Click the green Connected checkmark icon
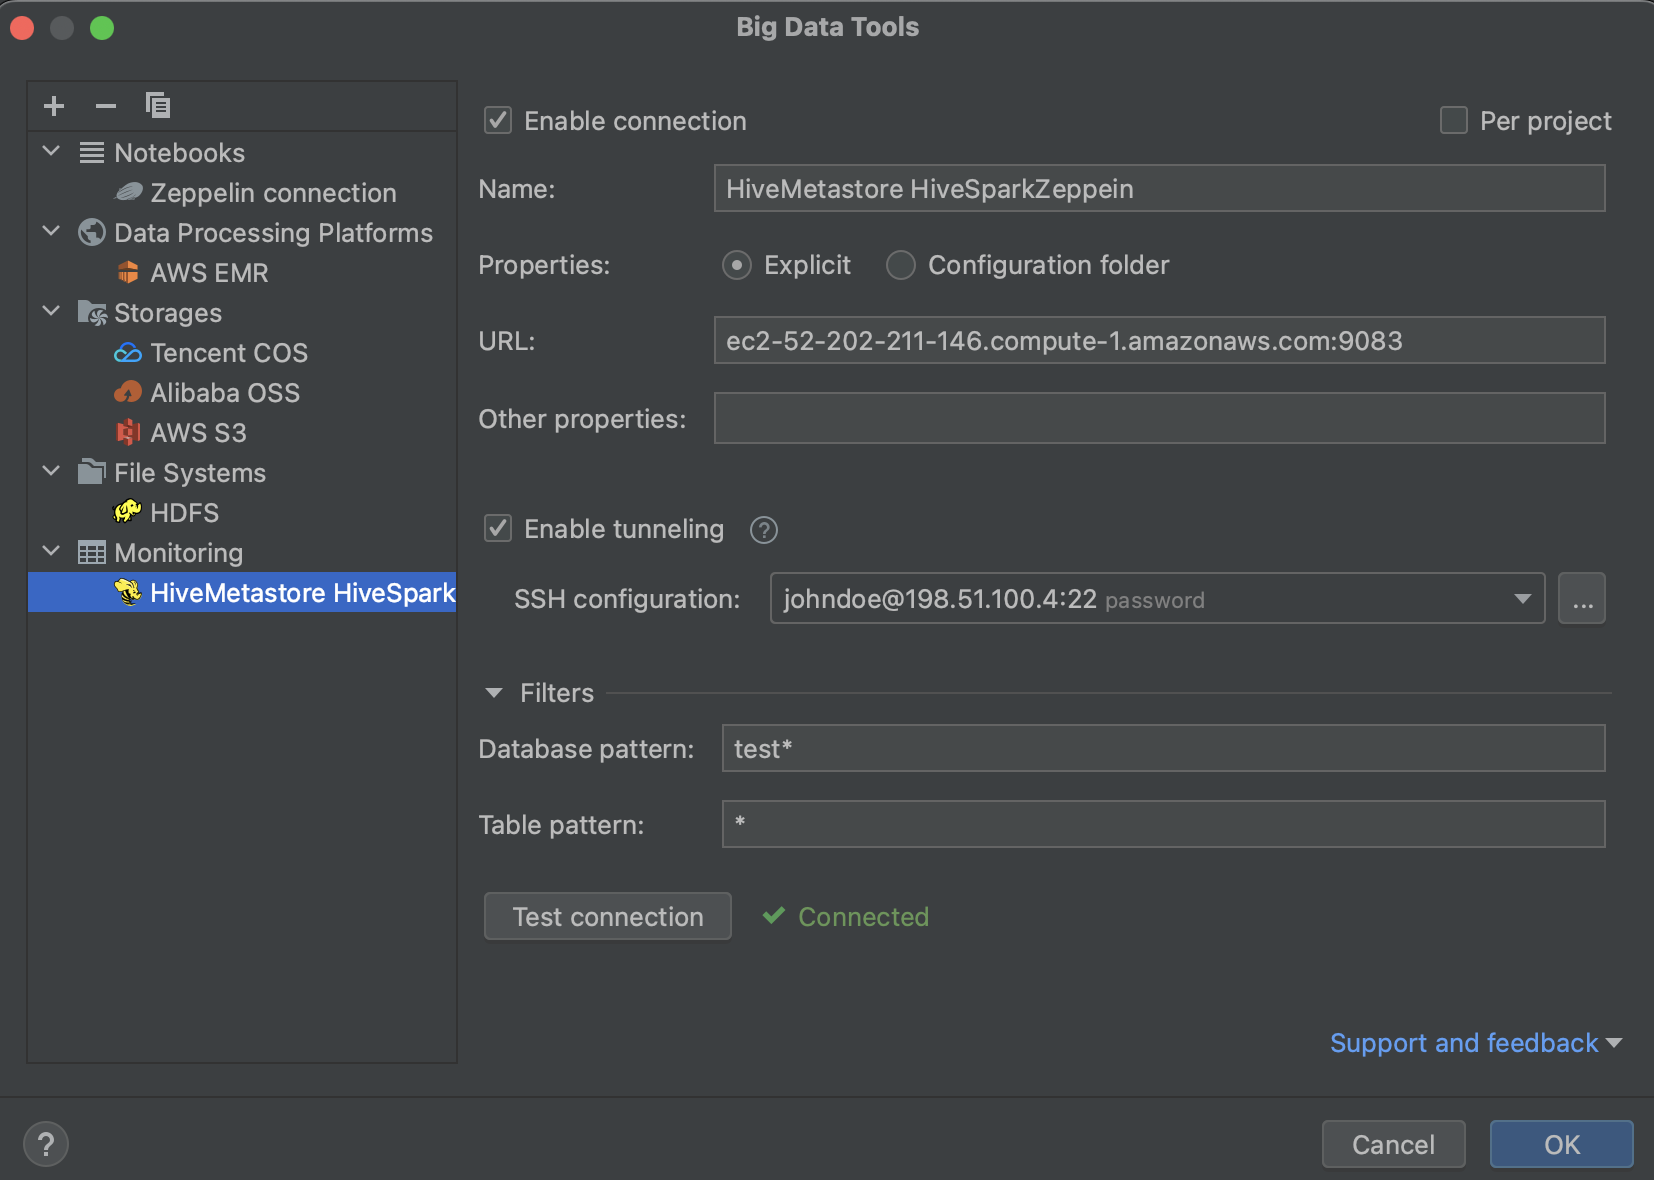The width and height of the screenshot is (1654, 1180). tap(774, 915)
